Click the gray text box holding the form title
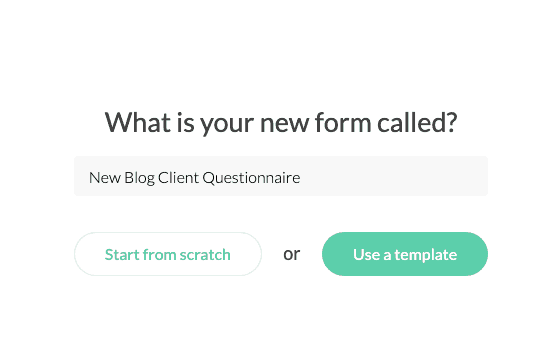This screenshot has height=363, width=551. [281, 176]
